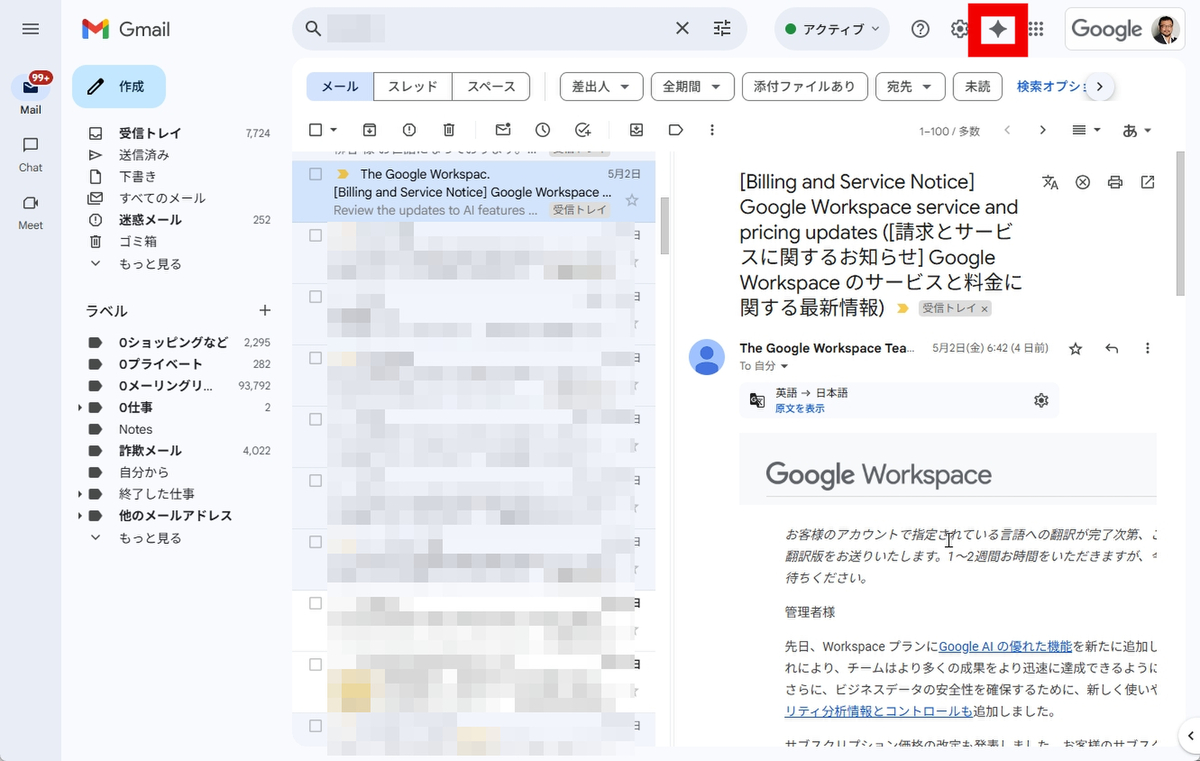Toggle star on the Google Workspace list row
Screen dimensions: 1200x761
(631, 200)
